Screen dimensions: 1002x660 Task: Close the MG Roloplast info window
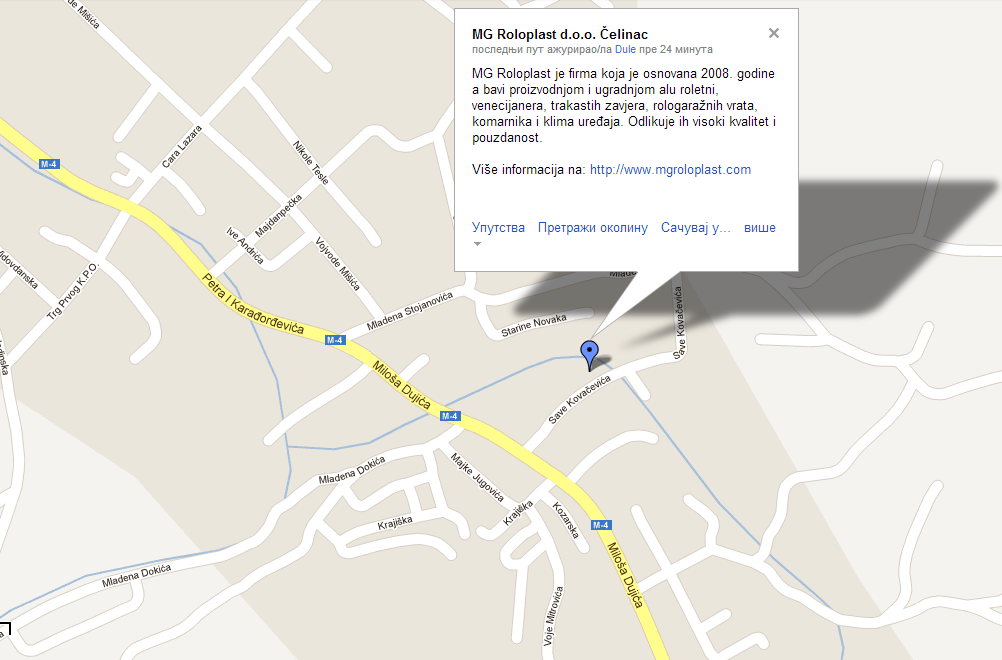(773, 33)
